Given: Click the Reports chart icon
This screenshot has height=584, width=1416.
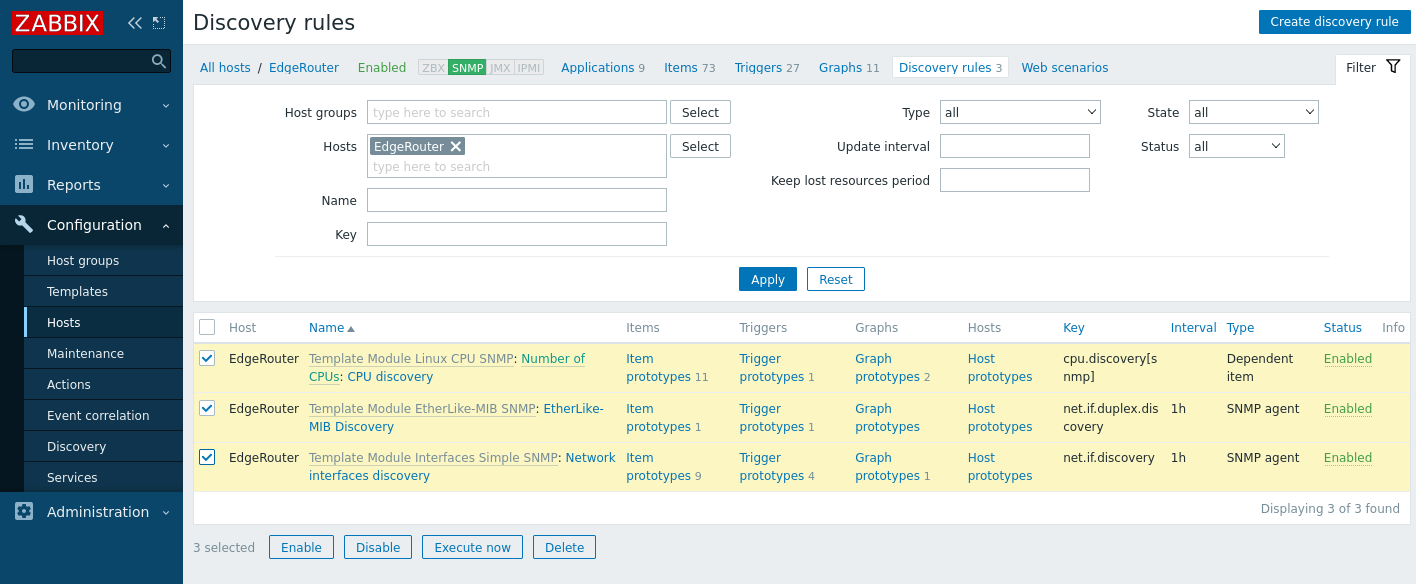Looking at the screenshot, I should click(x=24, y=185).
